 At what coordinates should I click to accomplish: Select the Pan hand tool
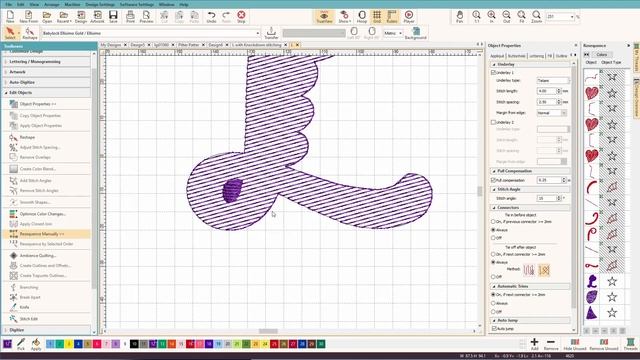coord(460,17)
